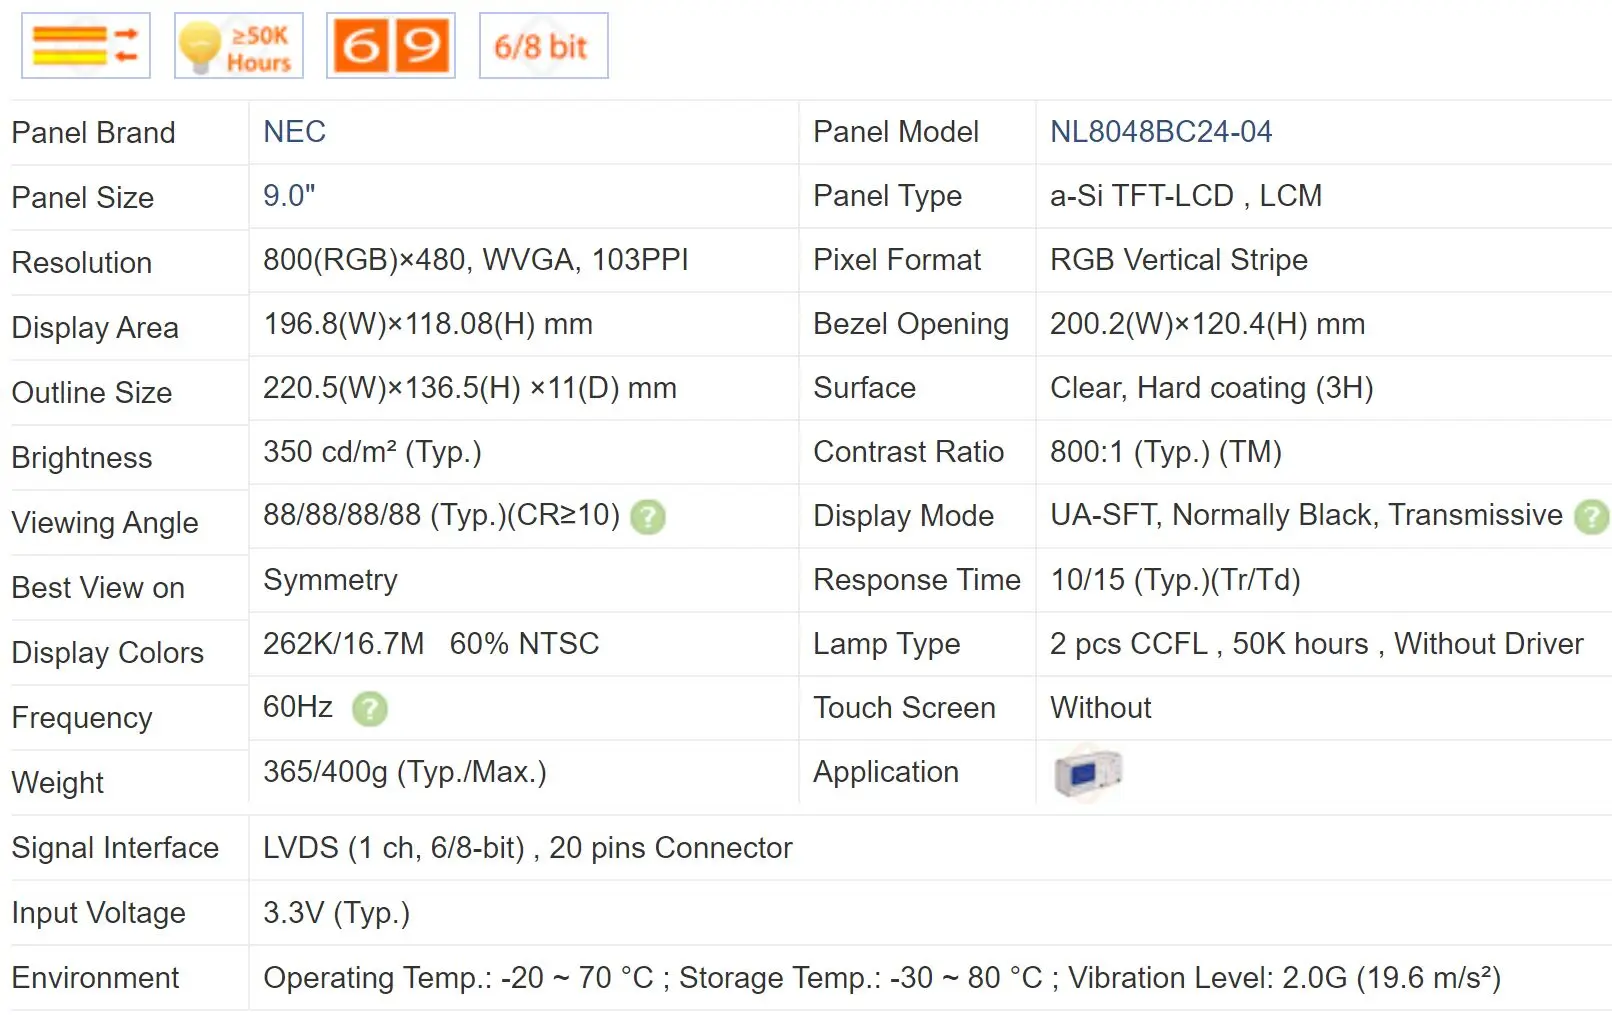The image size is (1612, 1015).
Task: Click the Panel Type label
Action: tap(888, 196)
